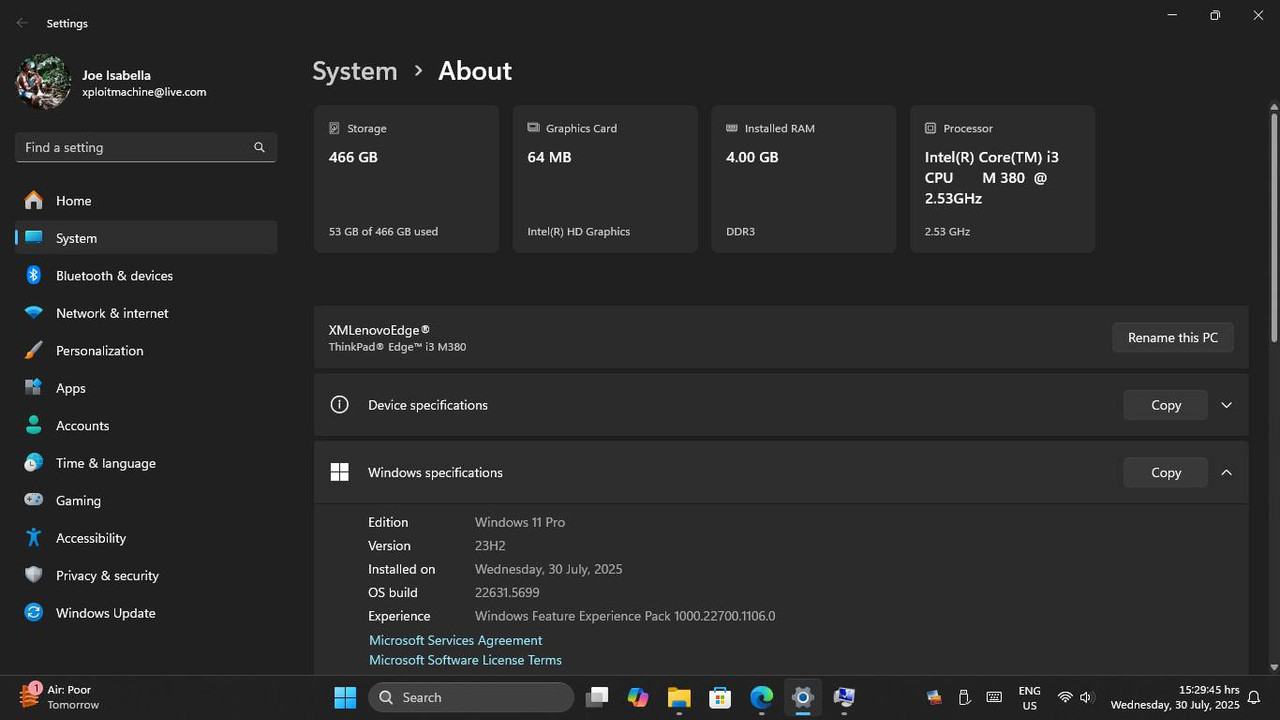This screenshot has height=720, width=1280.
Task: Select the Windows 11 Pro edition text
Action: click(x=520, y=522)
